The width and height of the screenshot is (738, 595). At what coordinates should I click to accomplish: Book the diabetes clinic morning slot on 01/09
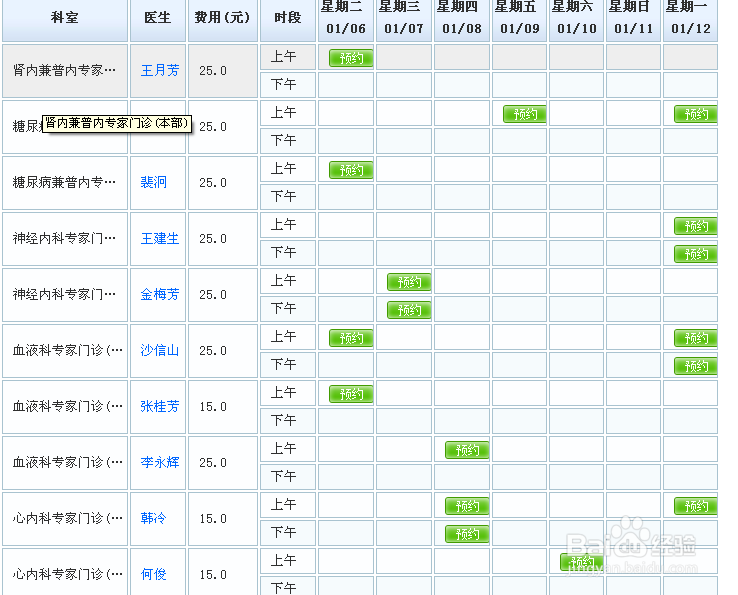(x=524, y=114)
